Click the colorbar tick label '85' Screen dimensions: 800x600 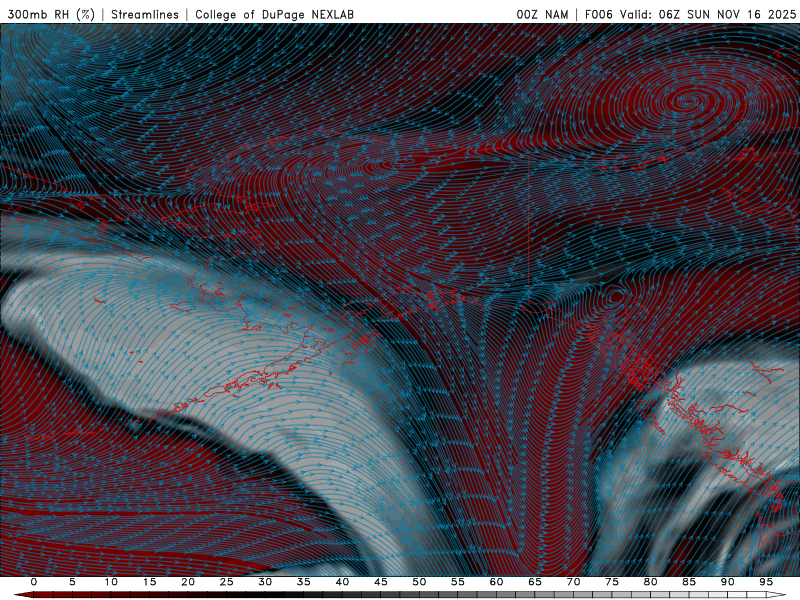tap(689, 582)
